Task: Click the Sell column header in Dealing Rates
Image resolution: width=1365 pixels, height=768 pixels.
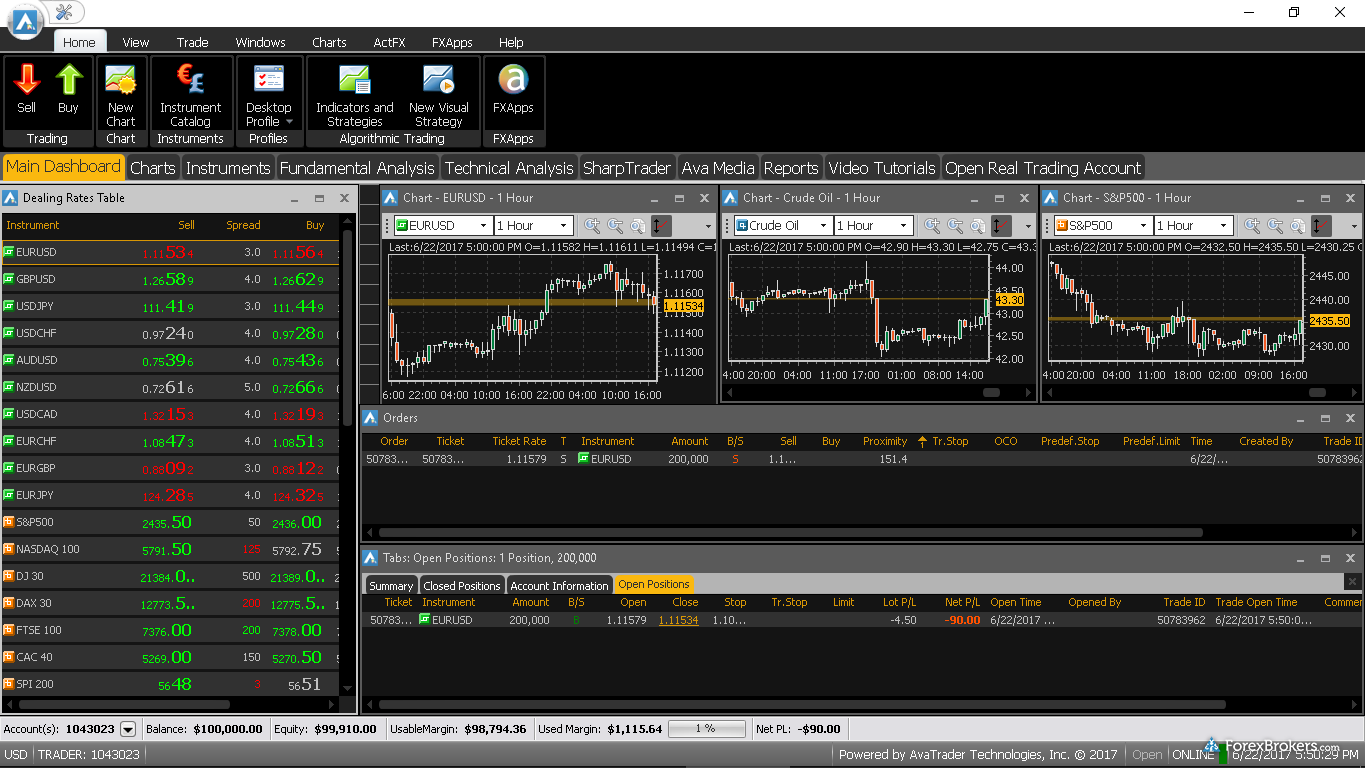Action: (187, 225)
